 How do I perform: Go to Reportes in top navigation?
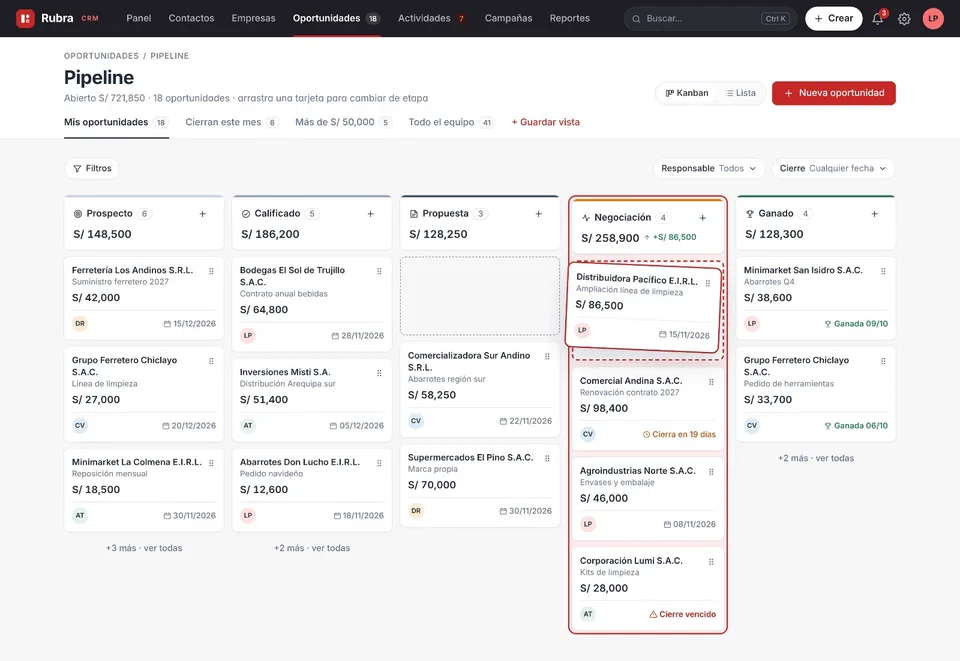click(x=570, y=18)
